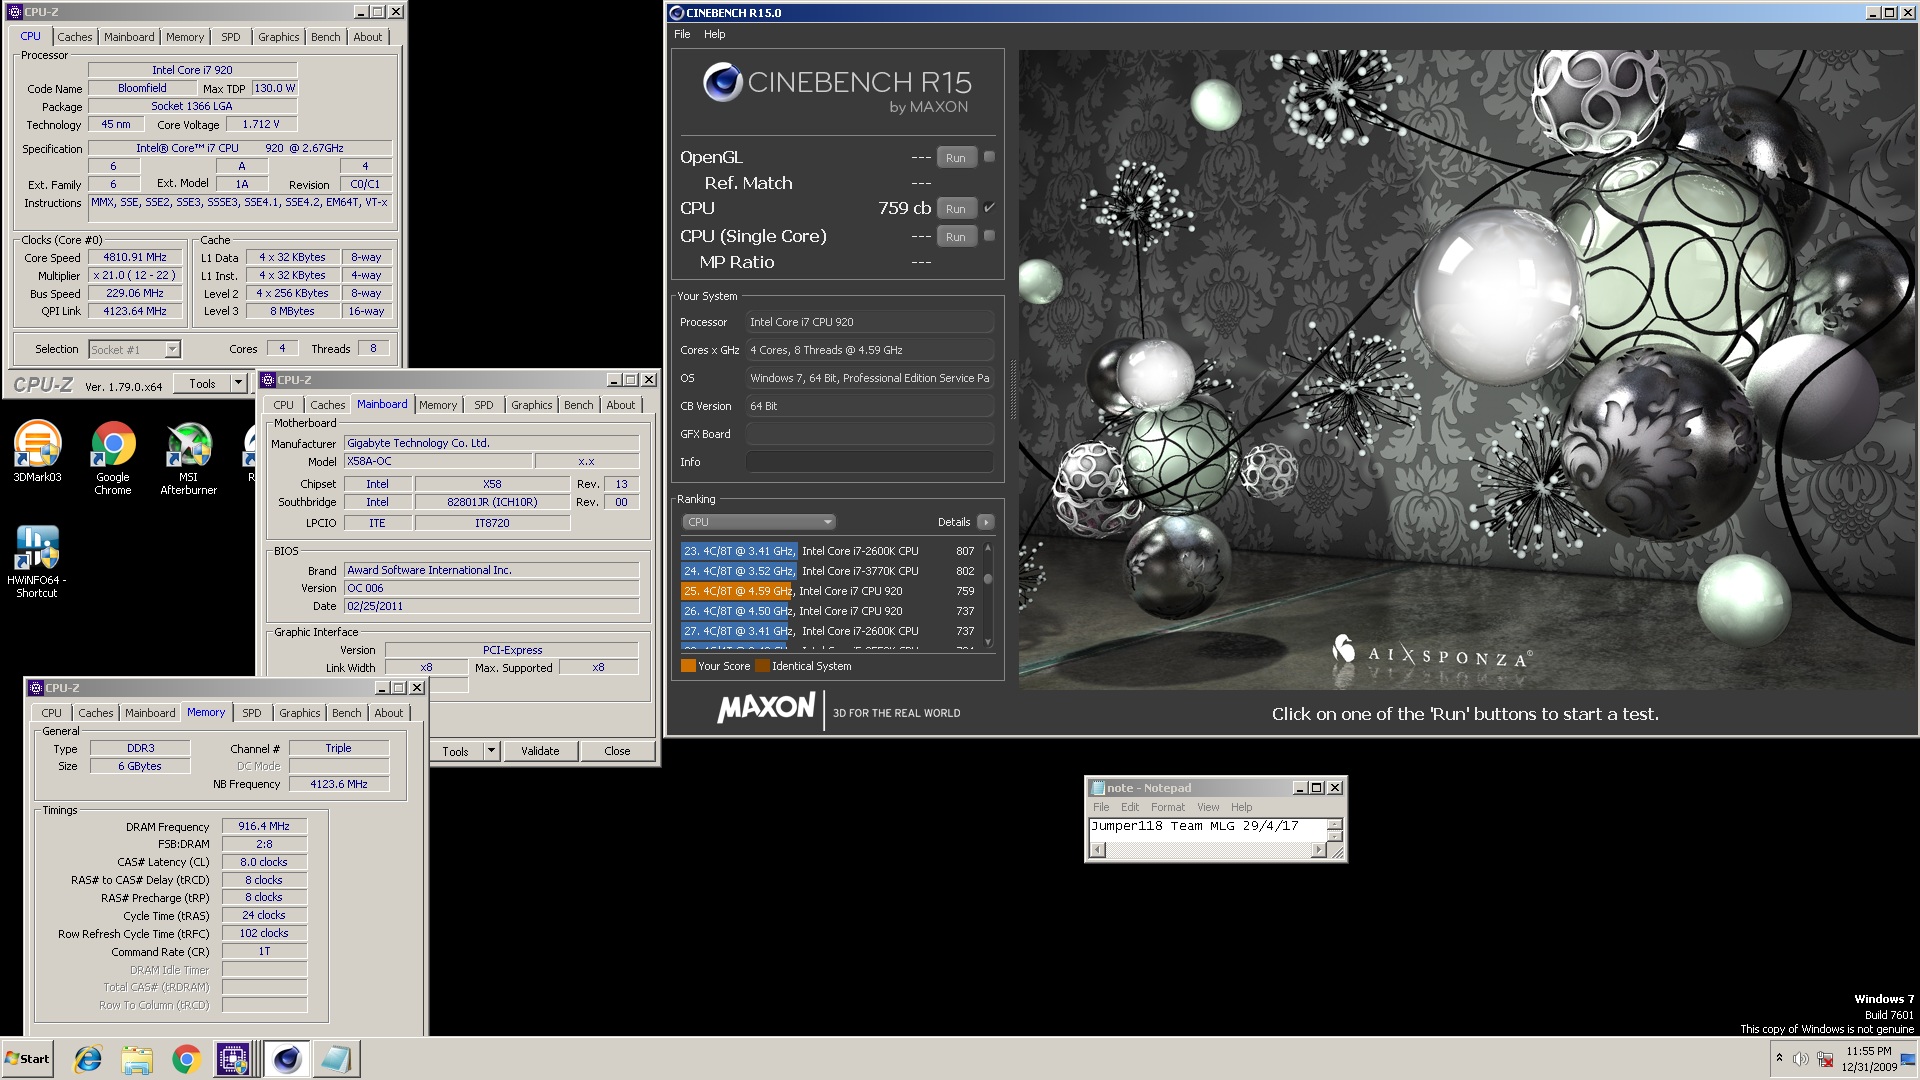Open SPD tab in CPU-Z Mainboard window
1920x1080 pixels.
pyautogui.click(x=484, y=405)
